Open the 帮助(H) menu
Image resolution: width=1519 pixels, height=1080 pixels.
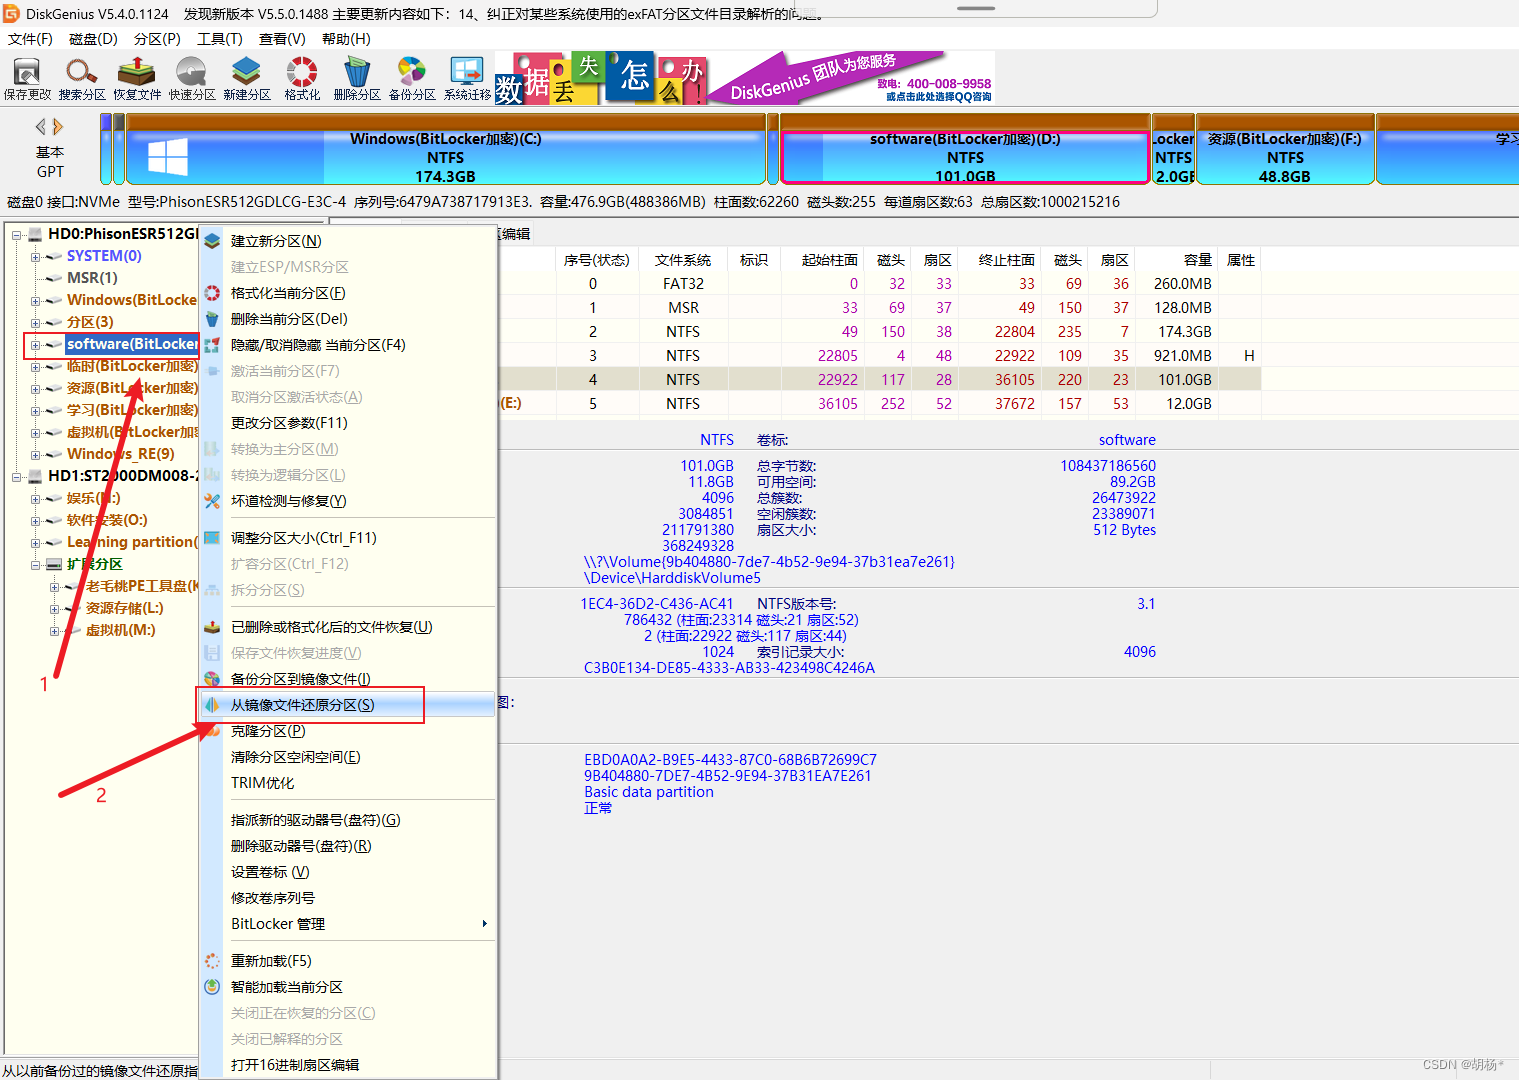346,39
